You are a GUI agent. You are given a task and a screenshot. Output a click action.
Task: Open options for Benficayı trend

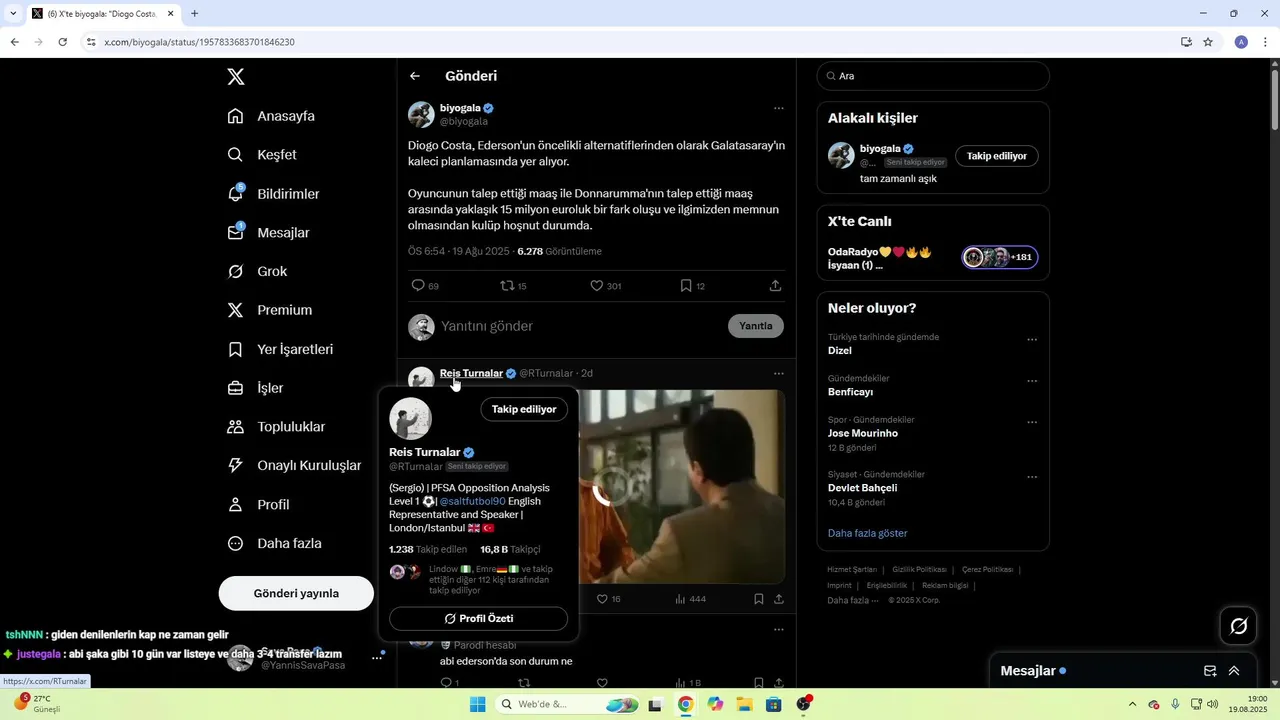(1032, 381)
